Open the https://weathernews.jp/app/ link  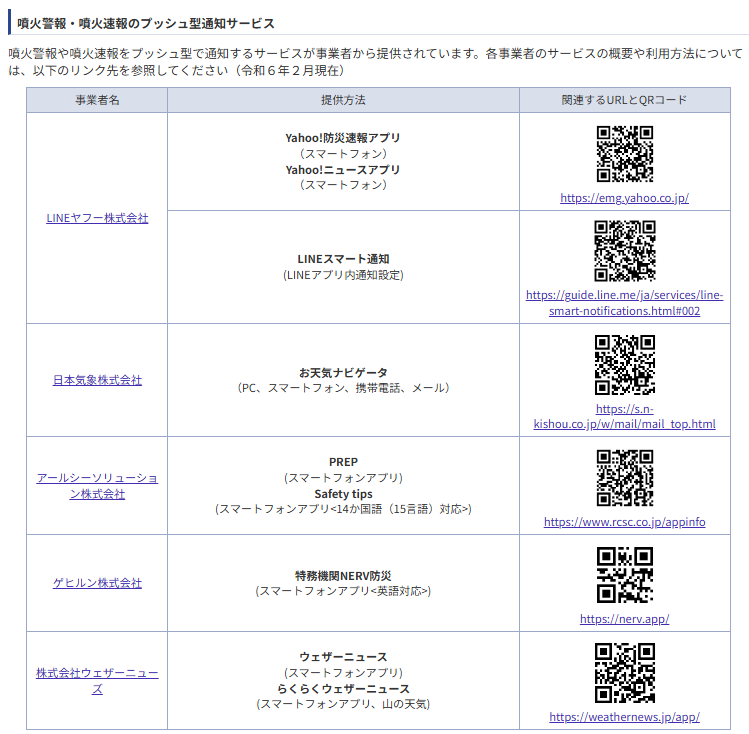click(x=624, y=717)
